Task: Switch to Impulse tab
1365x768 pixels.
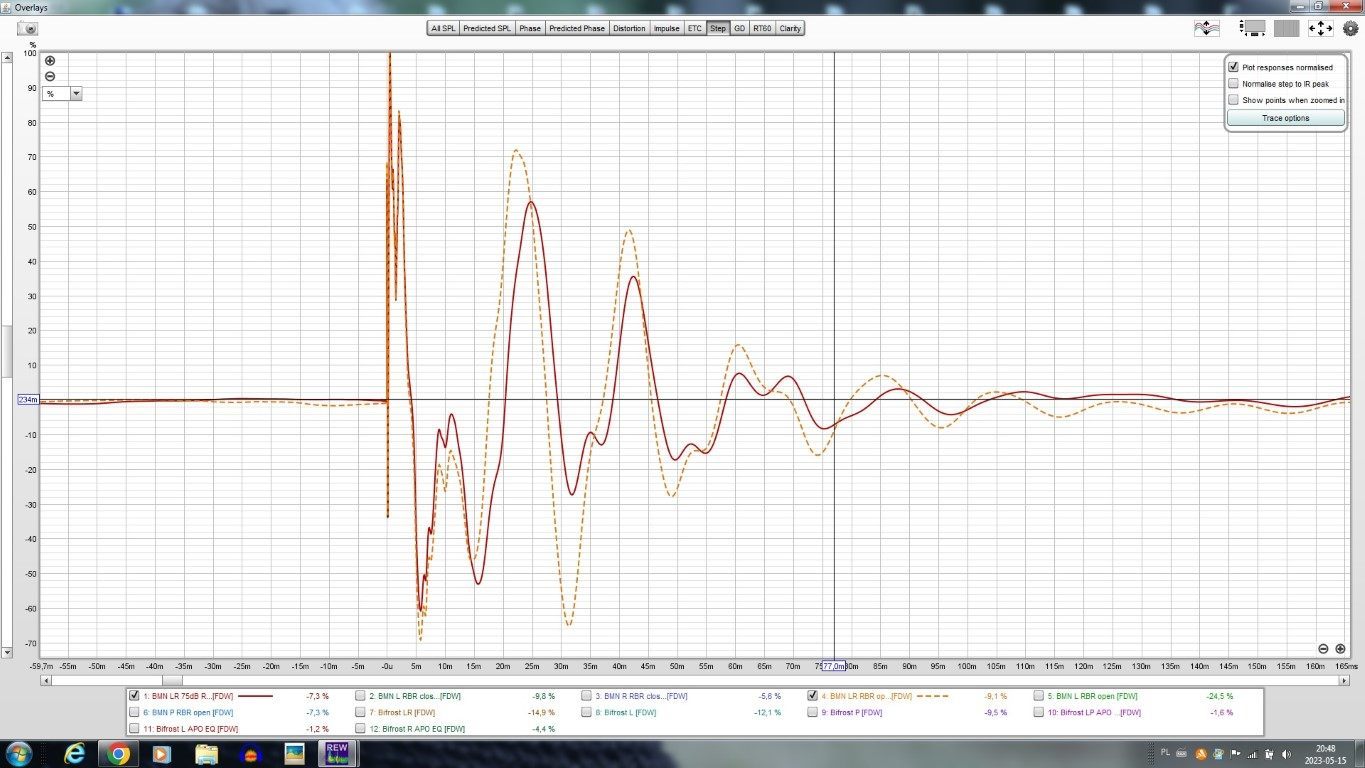Action: pyautogui.click(x=667, y=28)
